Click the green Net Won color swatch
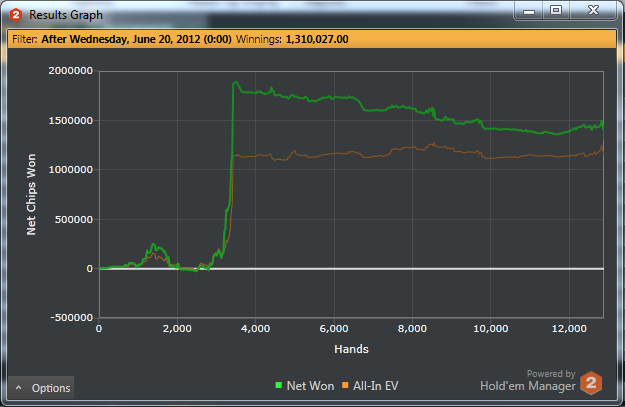The image size is (625, 407). [x=279, y=385]
